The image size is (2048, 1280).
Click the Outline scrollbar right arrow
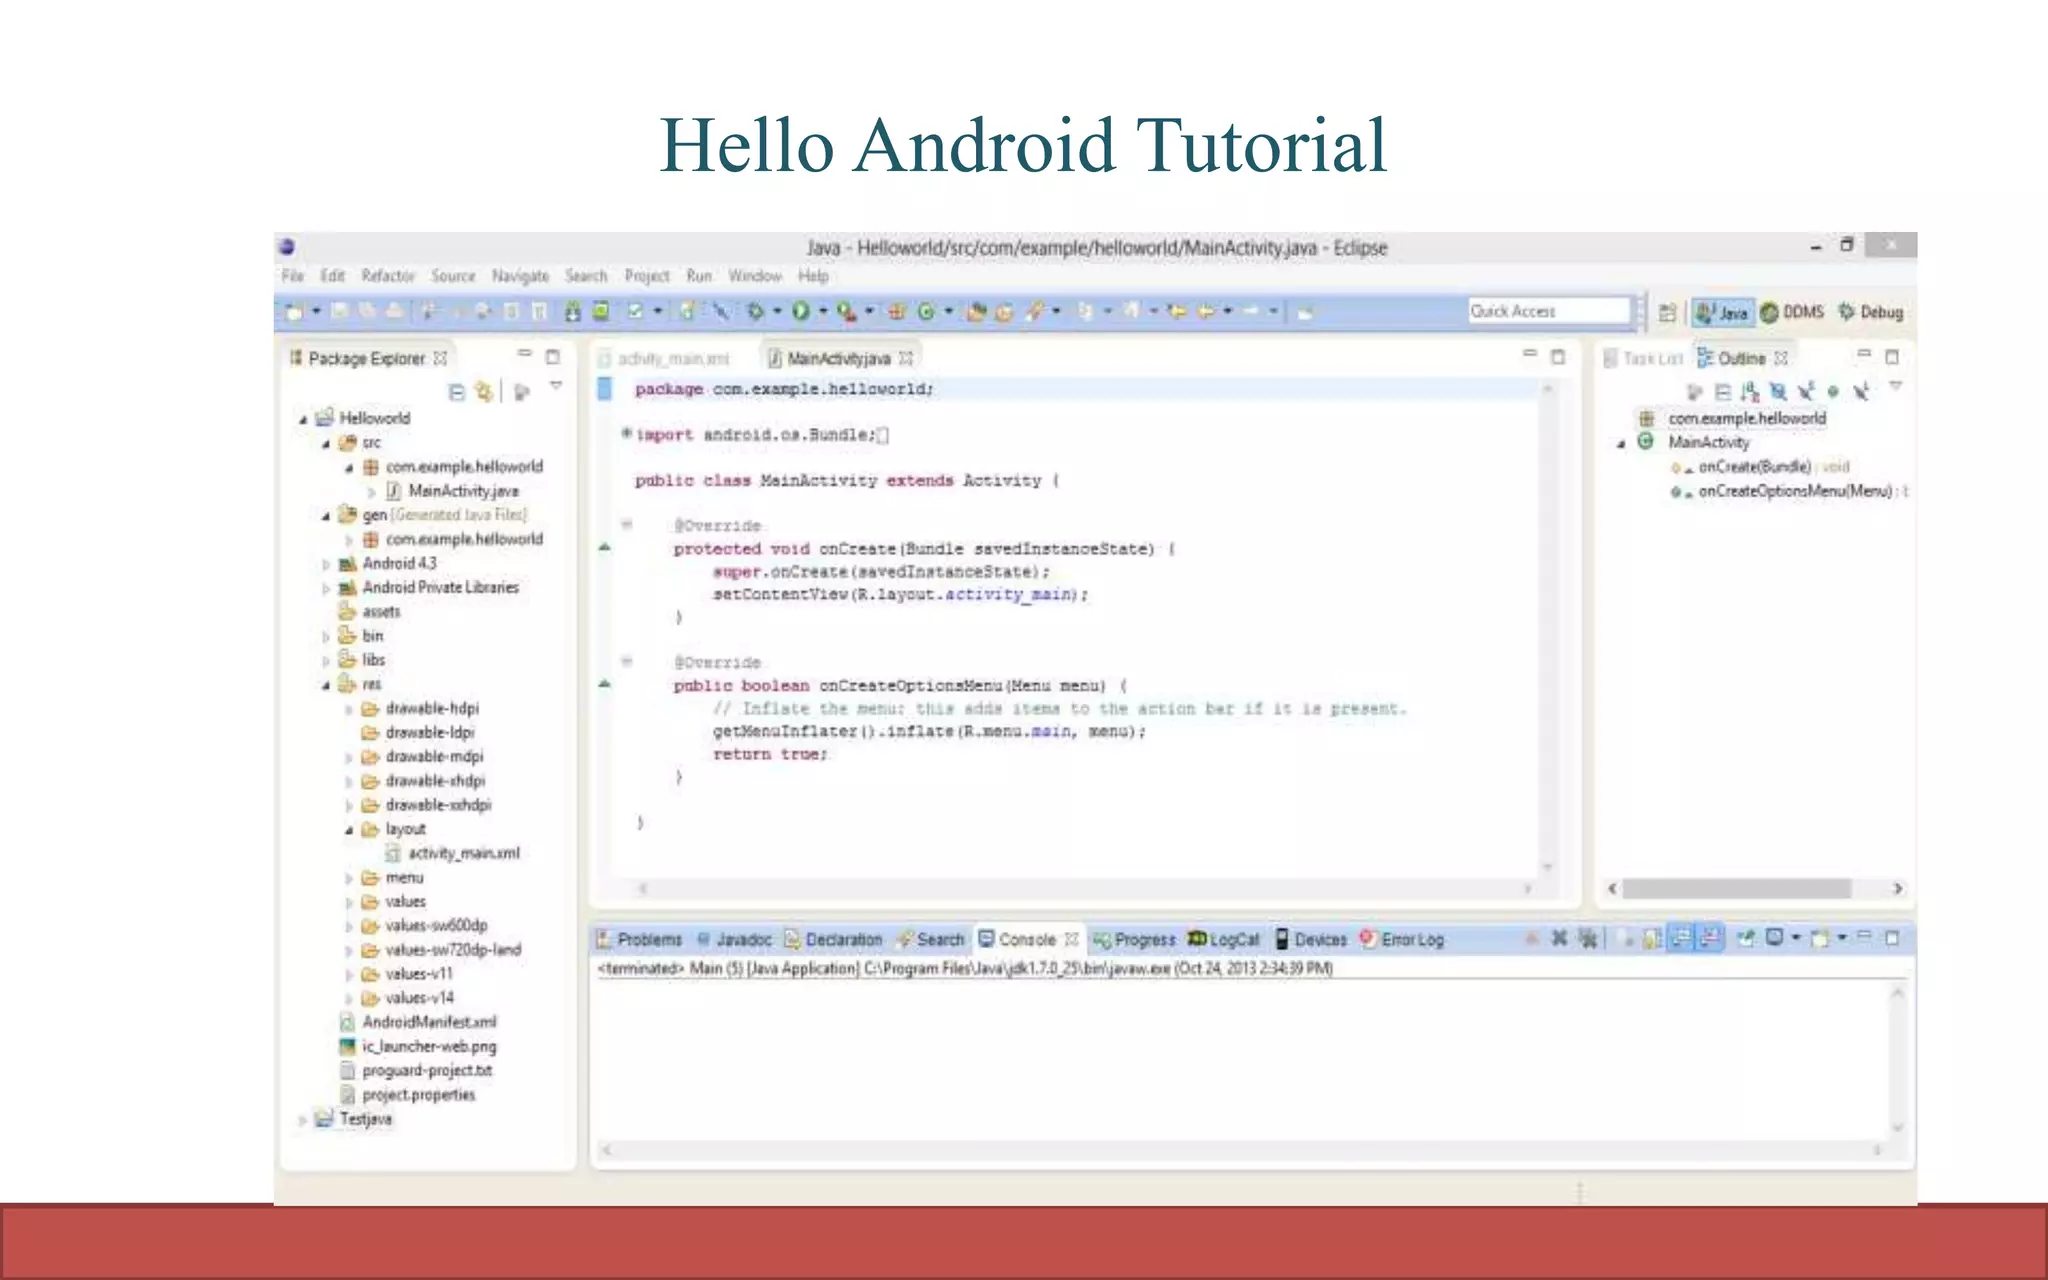(1898, 888)
